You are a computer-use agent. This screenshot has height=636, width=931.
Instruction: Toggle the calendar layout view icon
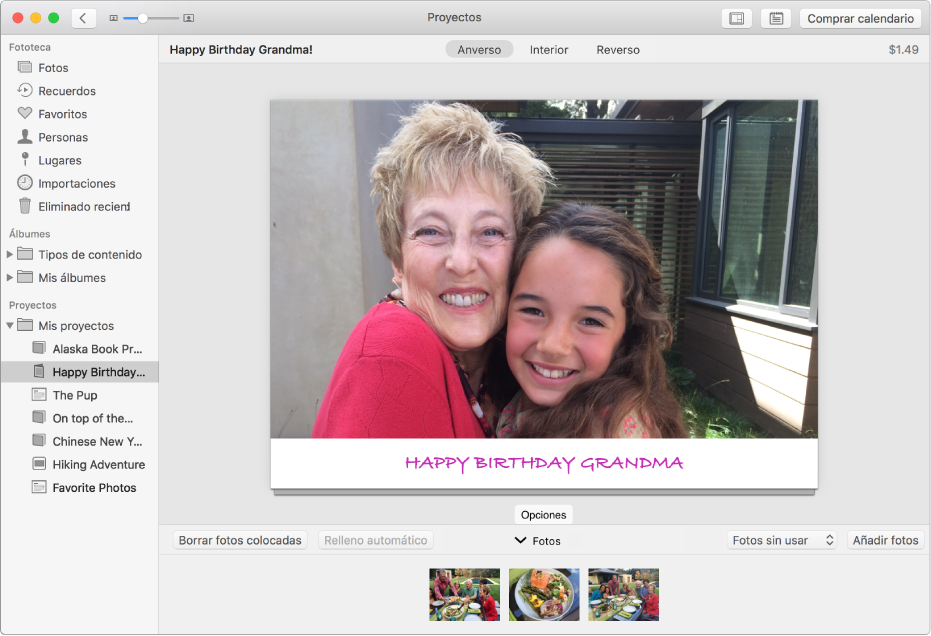(x=737, y=17)
